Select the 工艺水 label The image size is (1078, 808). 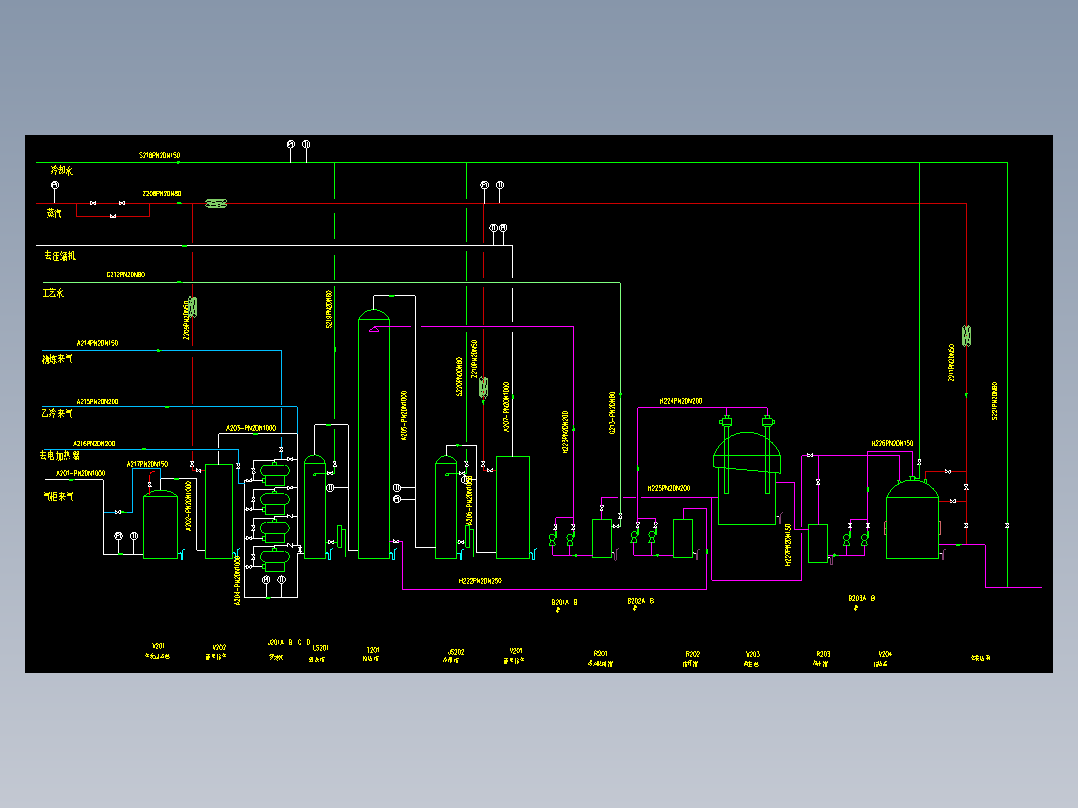[54, 293]
